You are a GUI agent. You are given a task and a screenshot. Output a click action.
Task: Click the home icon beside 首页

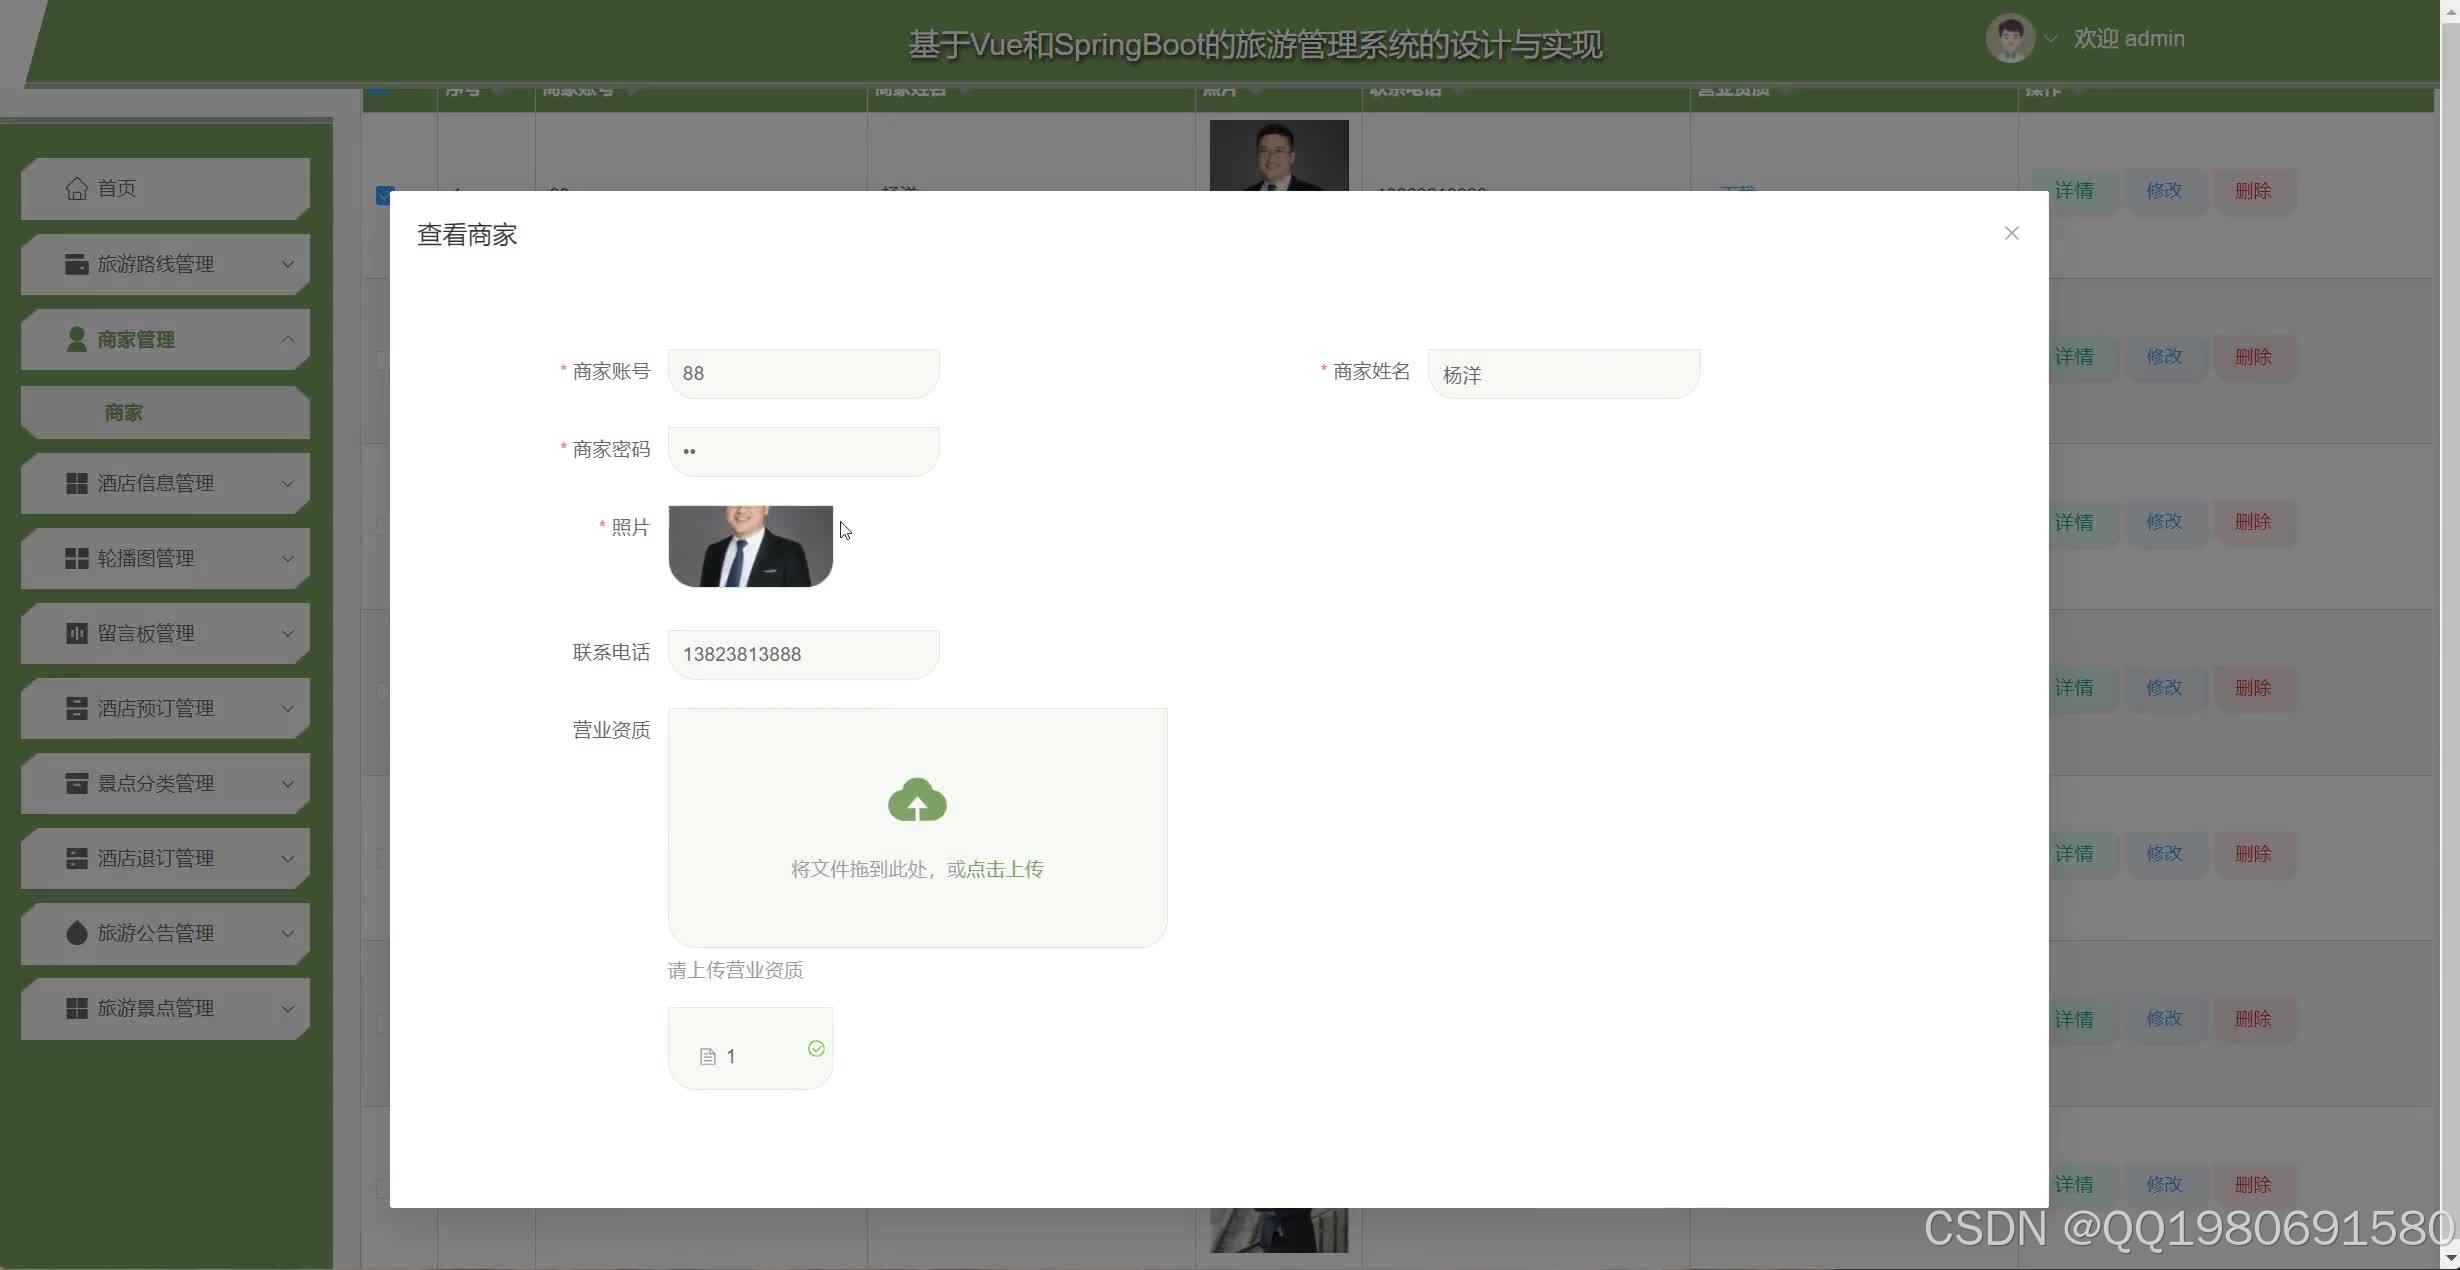coord(76,188)
